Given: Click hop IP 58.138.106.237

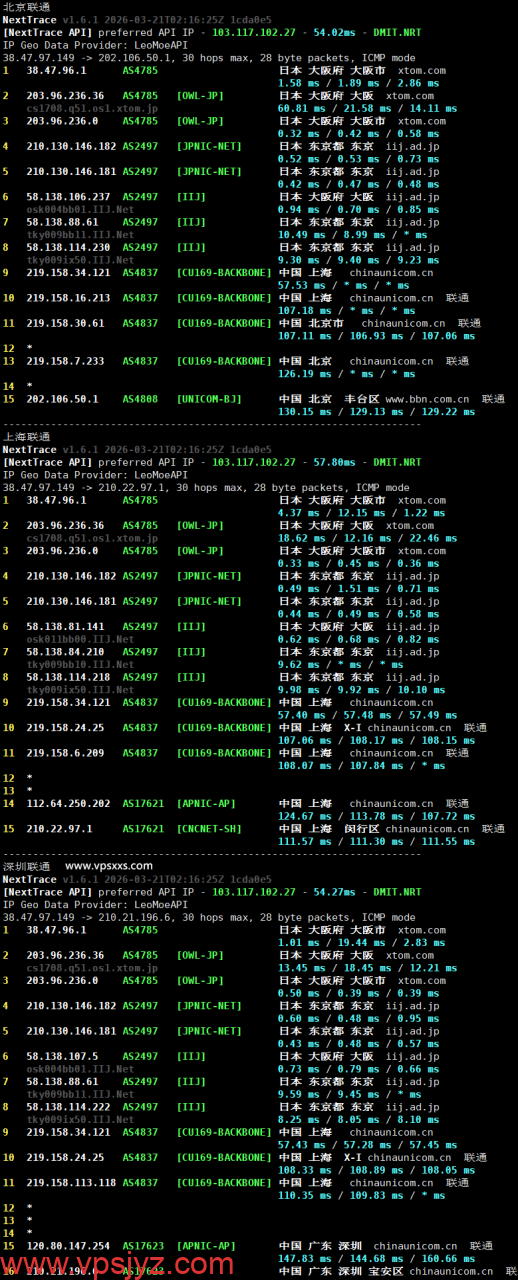Looking at the screenshot, I should pos(68,197).
